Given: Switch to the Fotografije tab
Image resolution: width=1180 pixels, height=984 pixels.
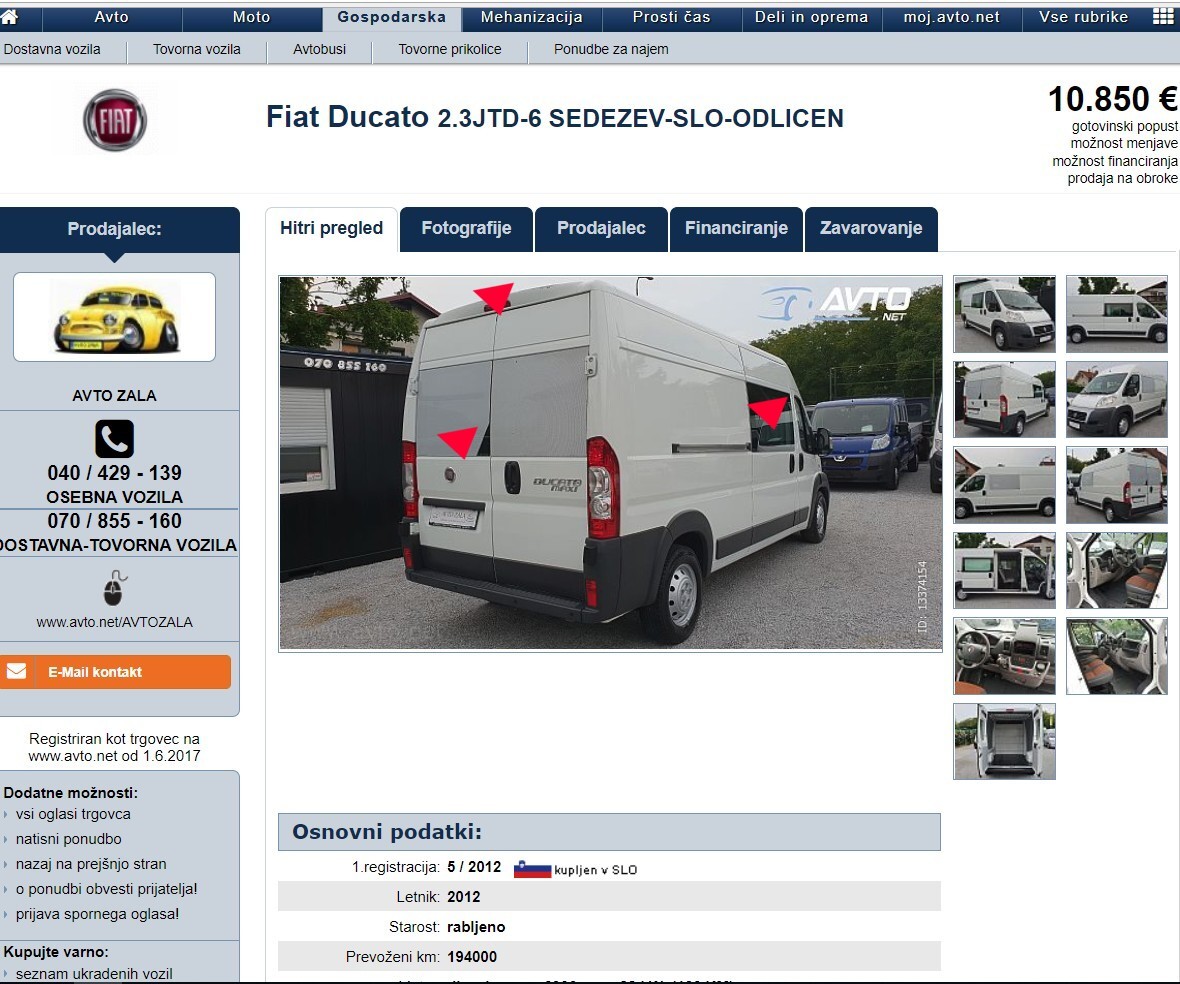Looking at the screenshot, I should click(x=466, y=229).
